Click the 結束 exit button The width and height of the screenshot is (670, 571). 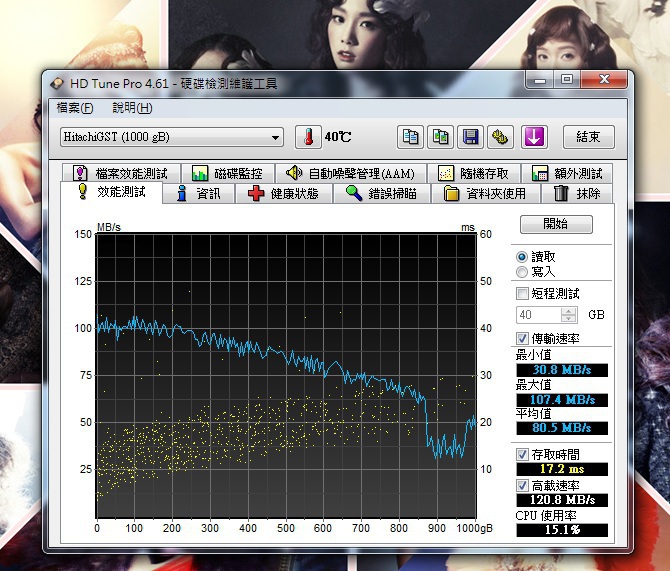click(589, 137)
